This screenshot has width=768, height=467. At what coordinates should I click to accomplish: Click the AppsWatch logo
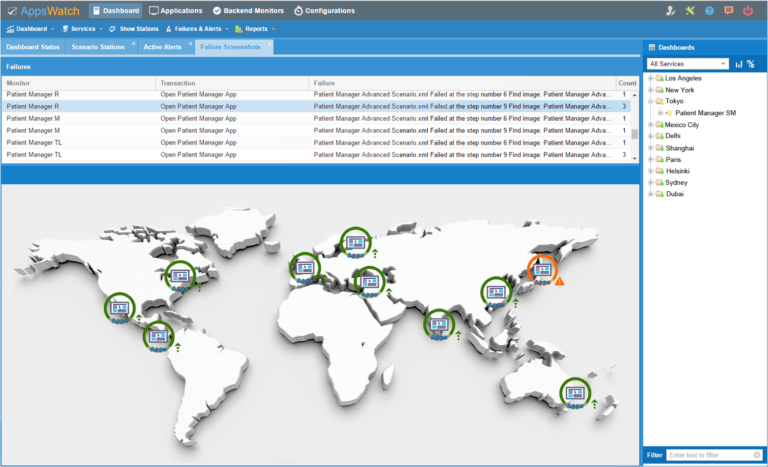coord(44,11)
